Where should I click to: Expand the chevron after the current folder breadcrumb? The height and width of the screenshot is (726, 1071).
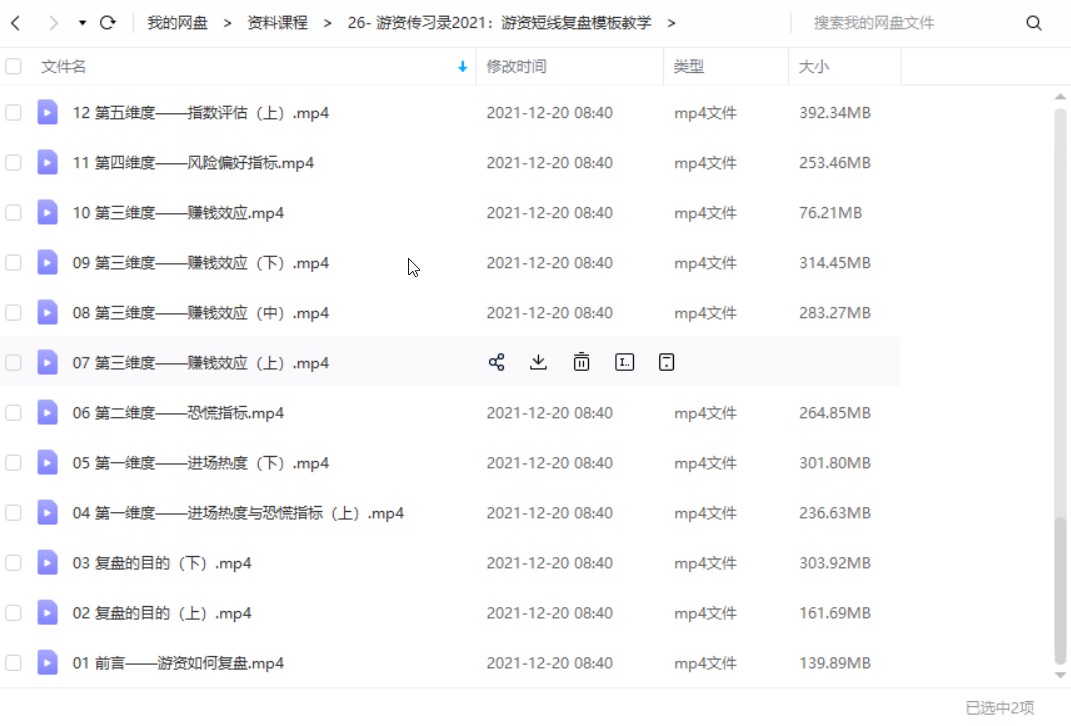point(672,21)
